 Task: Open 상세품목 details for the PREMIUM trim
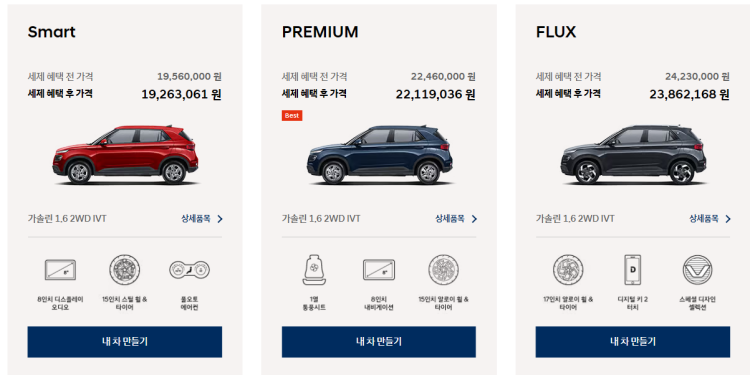(x=456, y=219)
